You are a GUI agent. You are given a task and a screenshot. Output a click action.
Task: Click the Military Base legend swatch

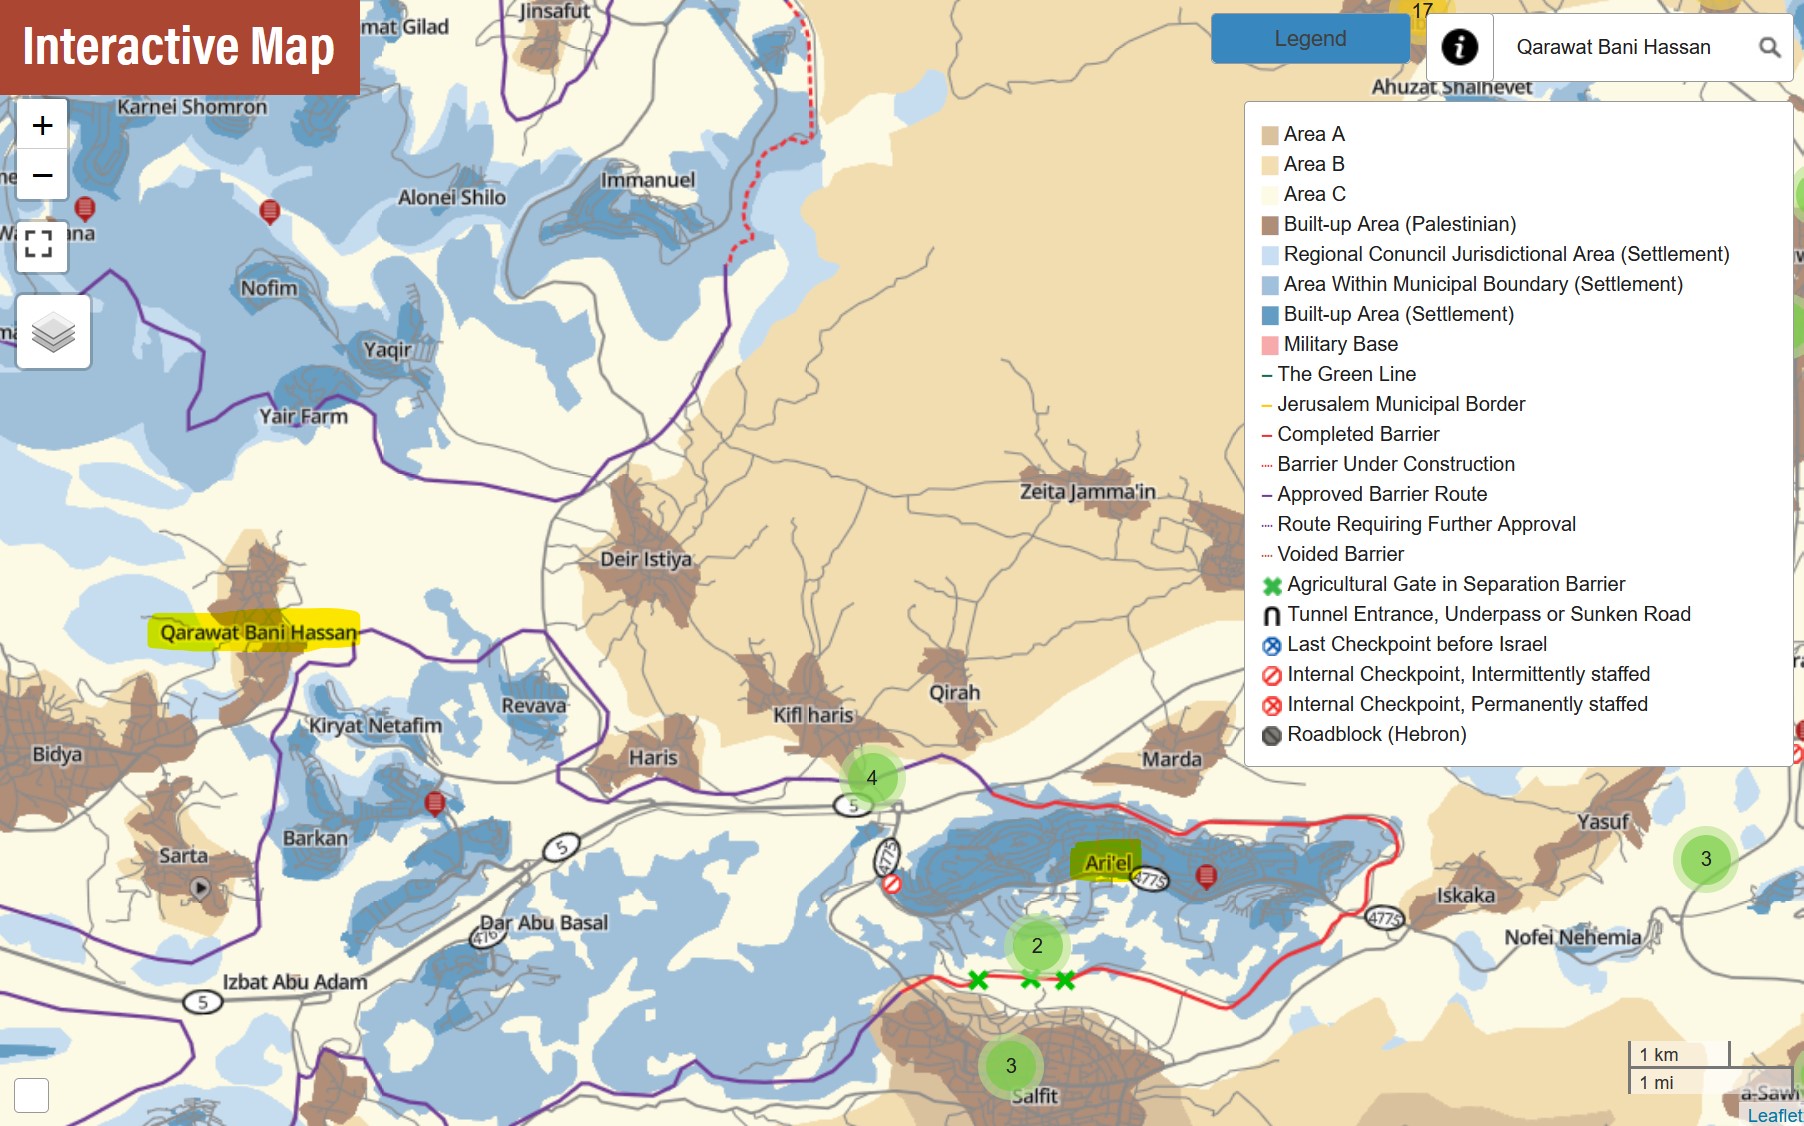[x=1270, y=345]
